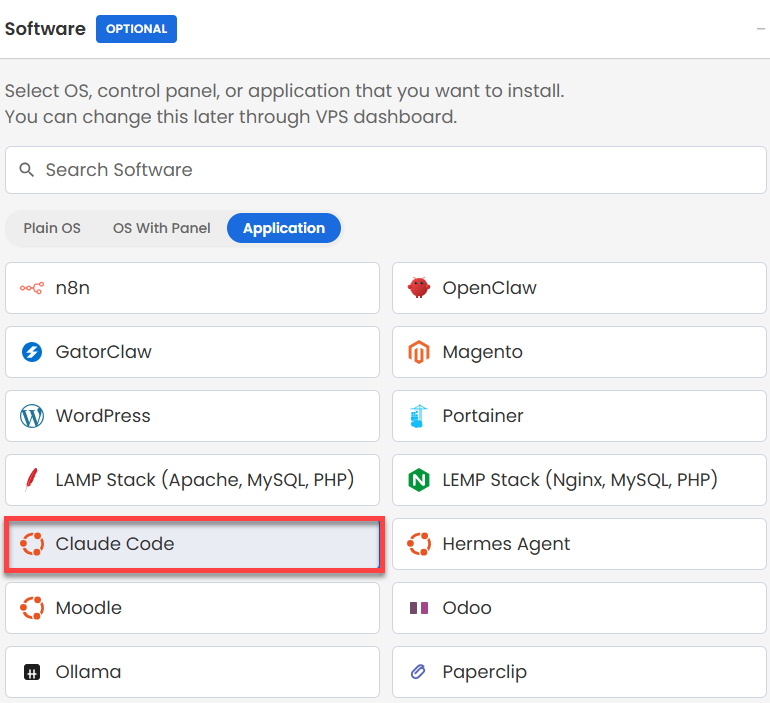Select the Hermes Agent application card
Image resolution: width=770 pixels, height=703 pixels.
579,544
